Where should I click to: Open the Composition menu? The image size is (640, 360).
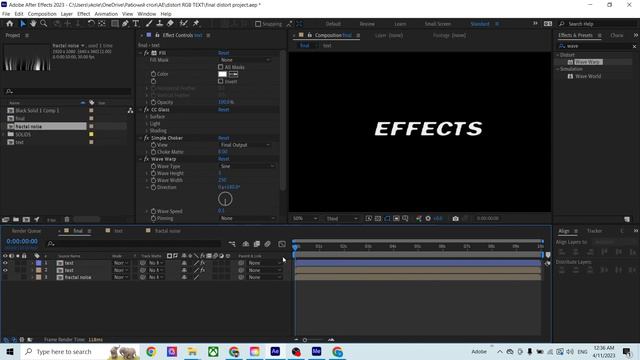42,14
